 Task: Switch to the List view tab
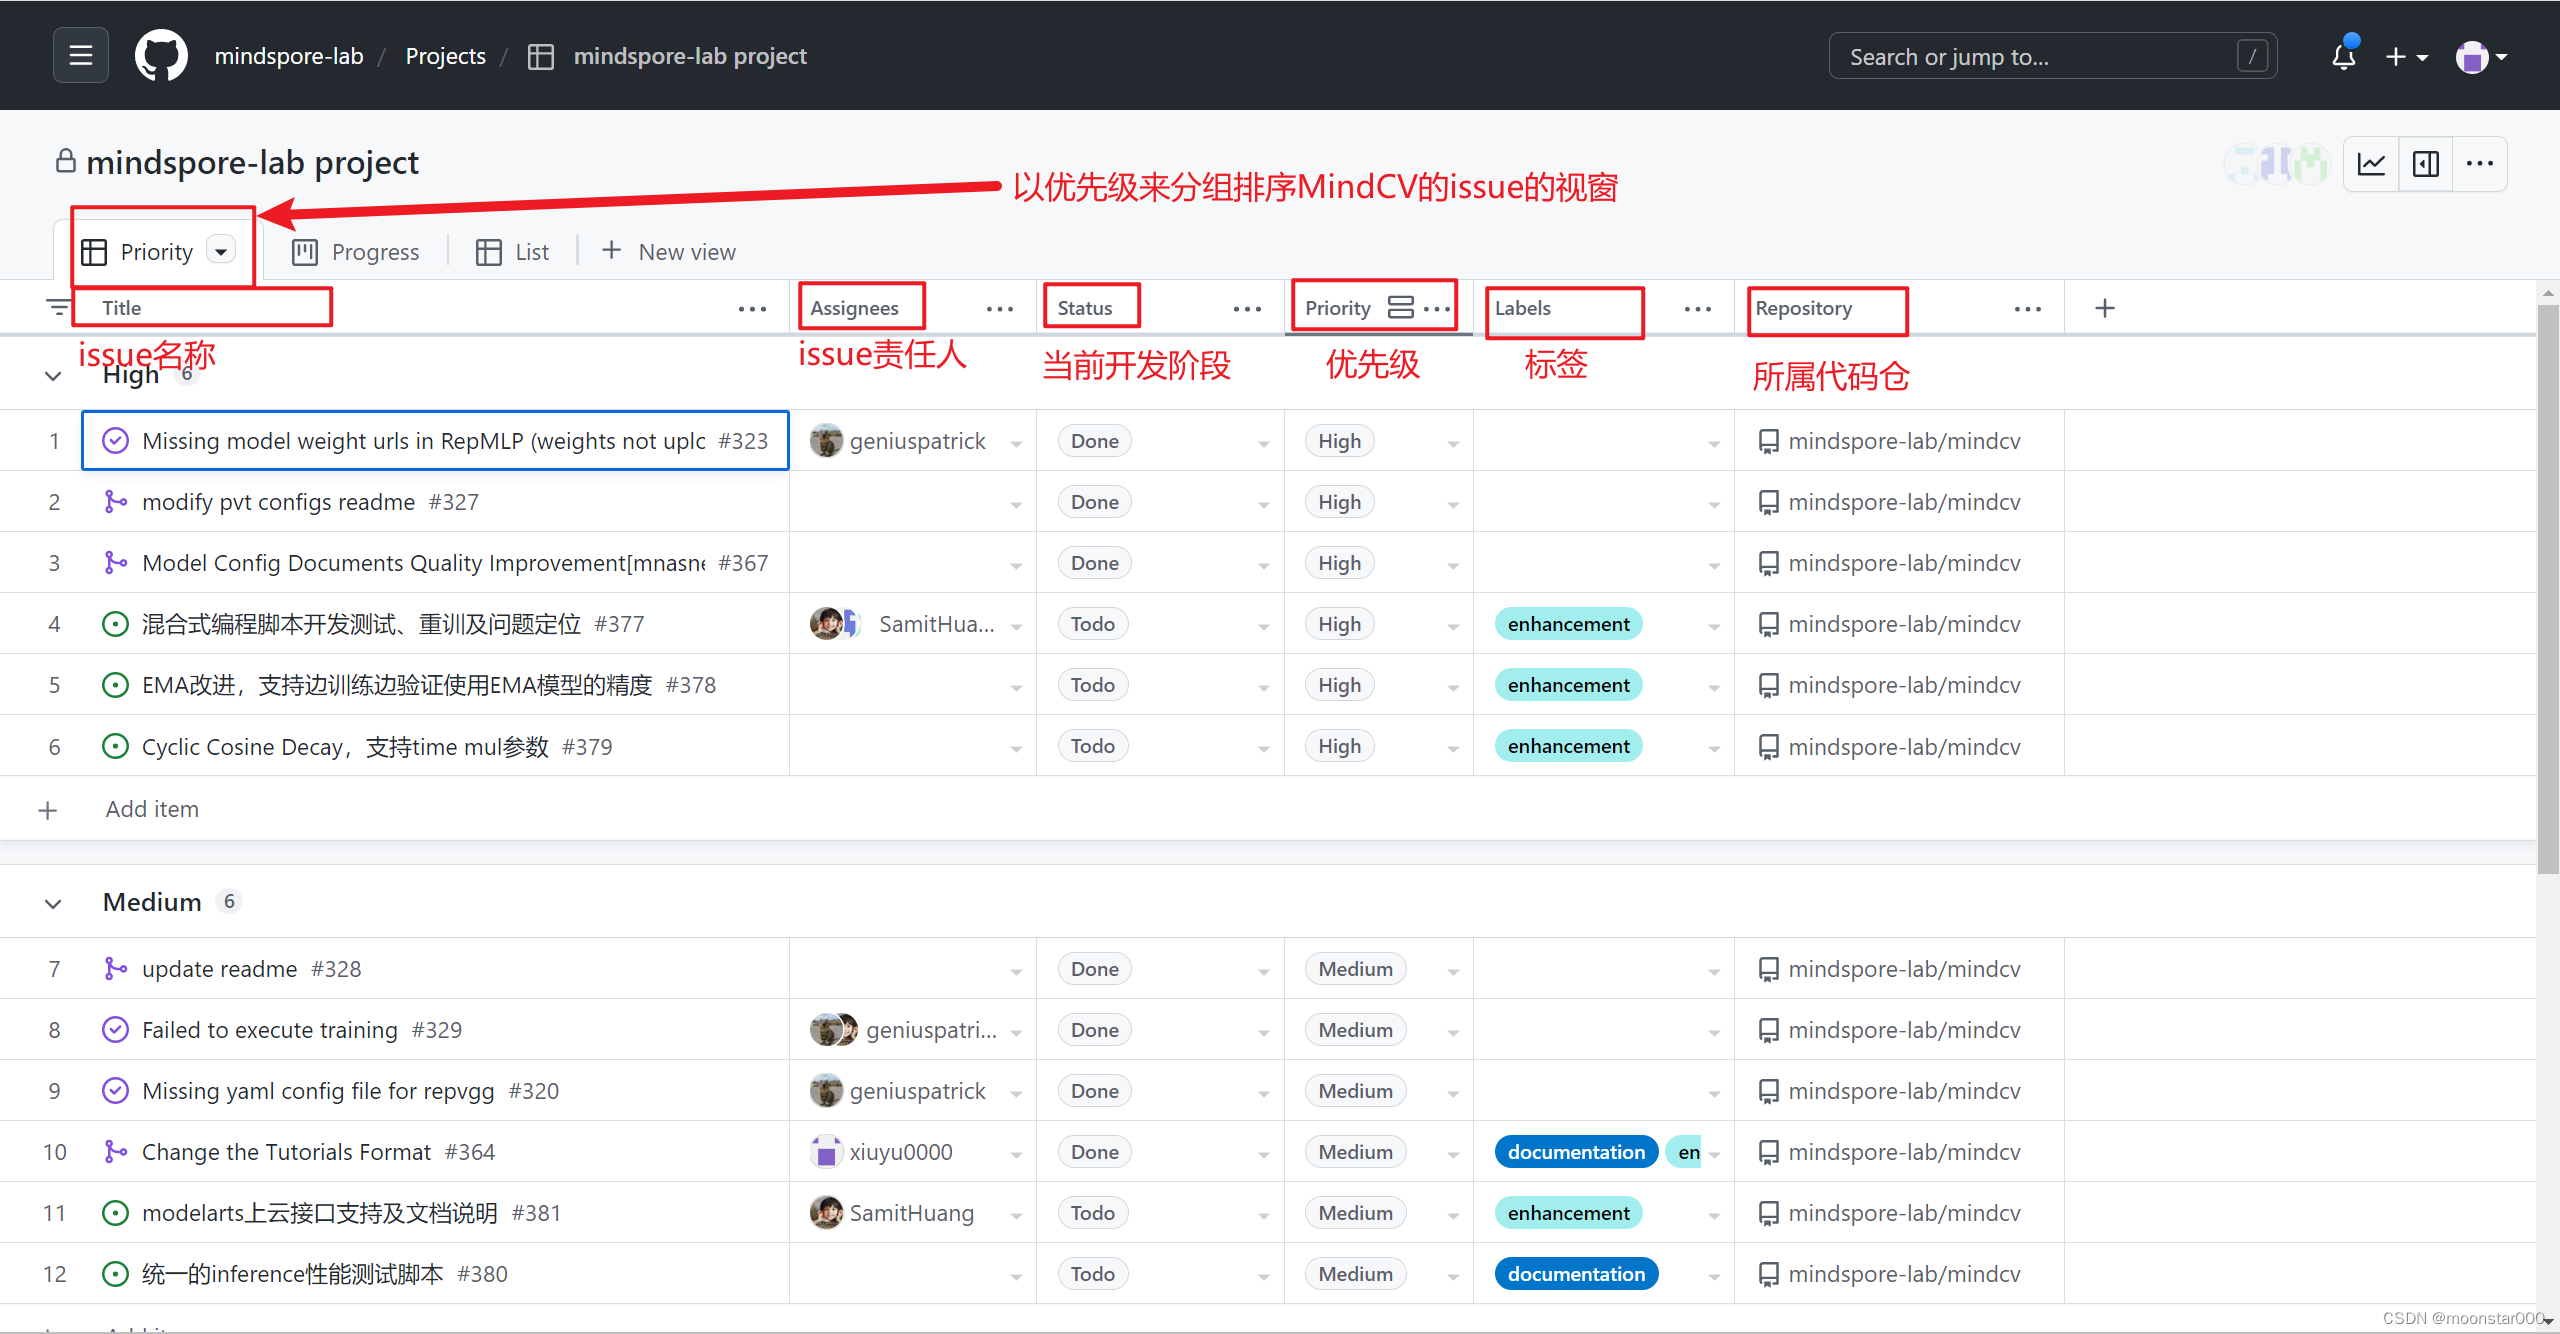(x=513, y=252)
